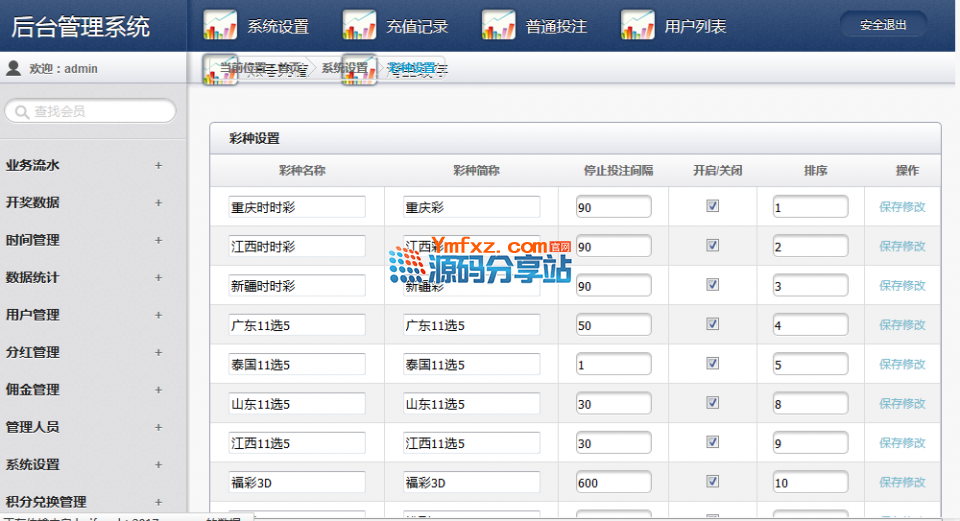Click the stop-interval field showing 600

point(613,483)
